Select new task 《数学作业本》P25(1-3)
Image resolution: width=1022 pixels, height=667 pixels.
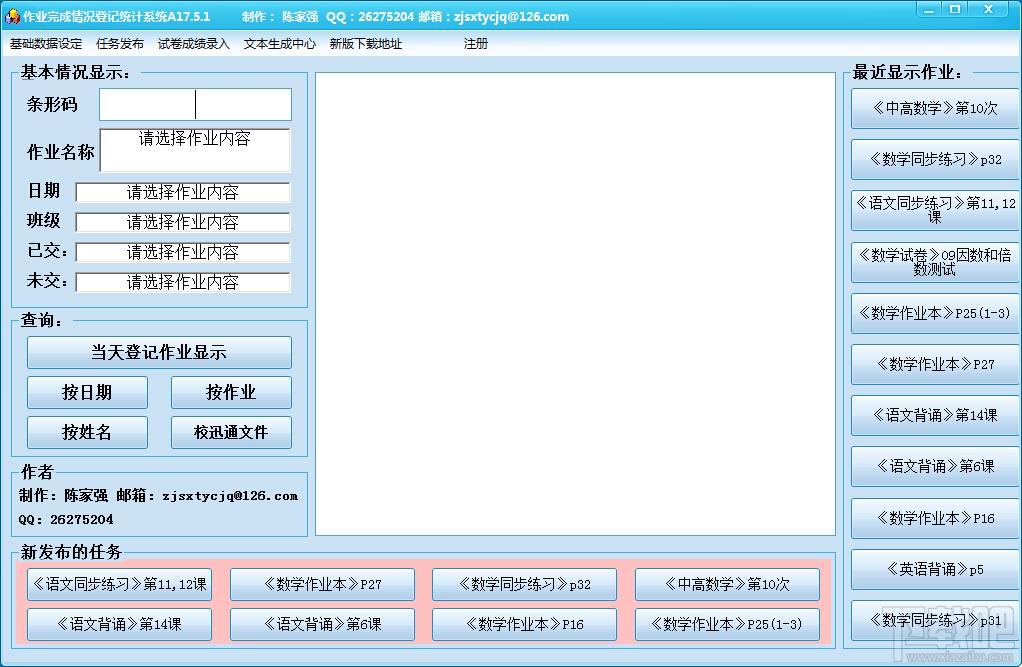click(x=727, y=625)
